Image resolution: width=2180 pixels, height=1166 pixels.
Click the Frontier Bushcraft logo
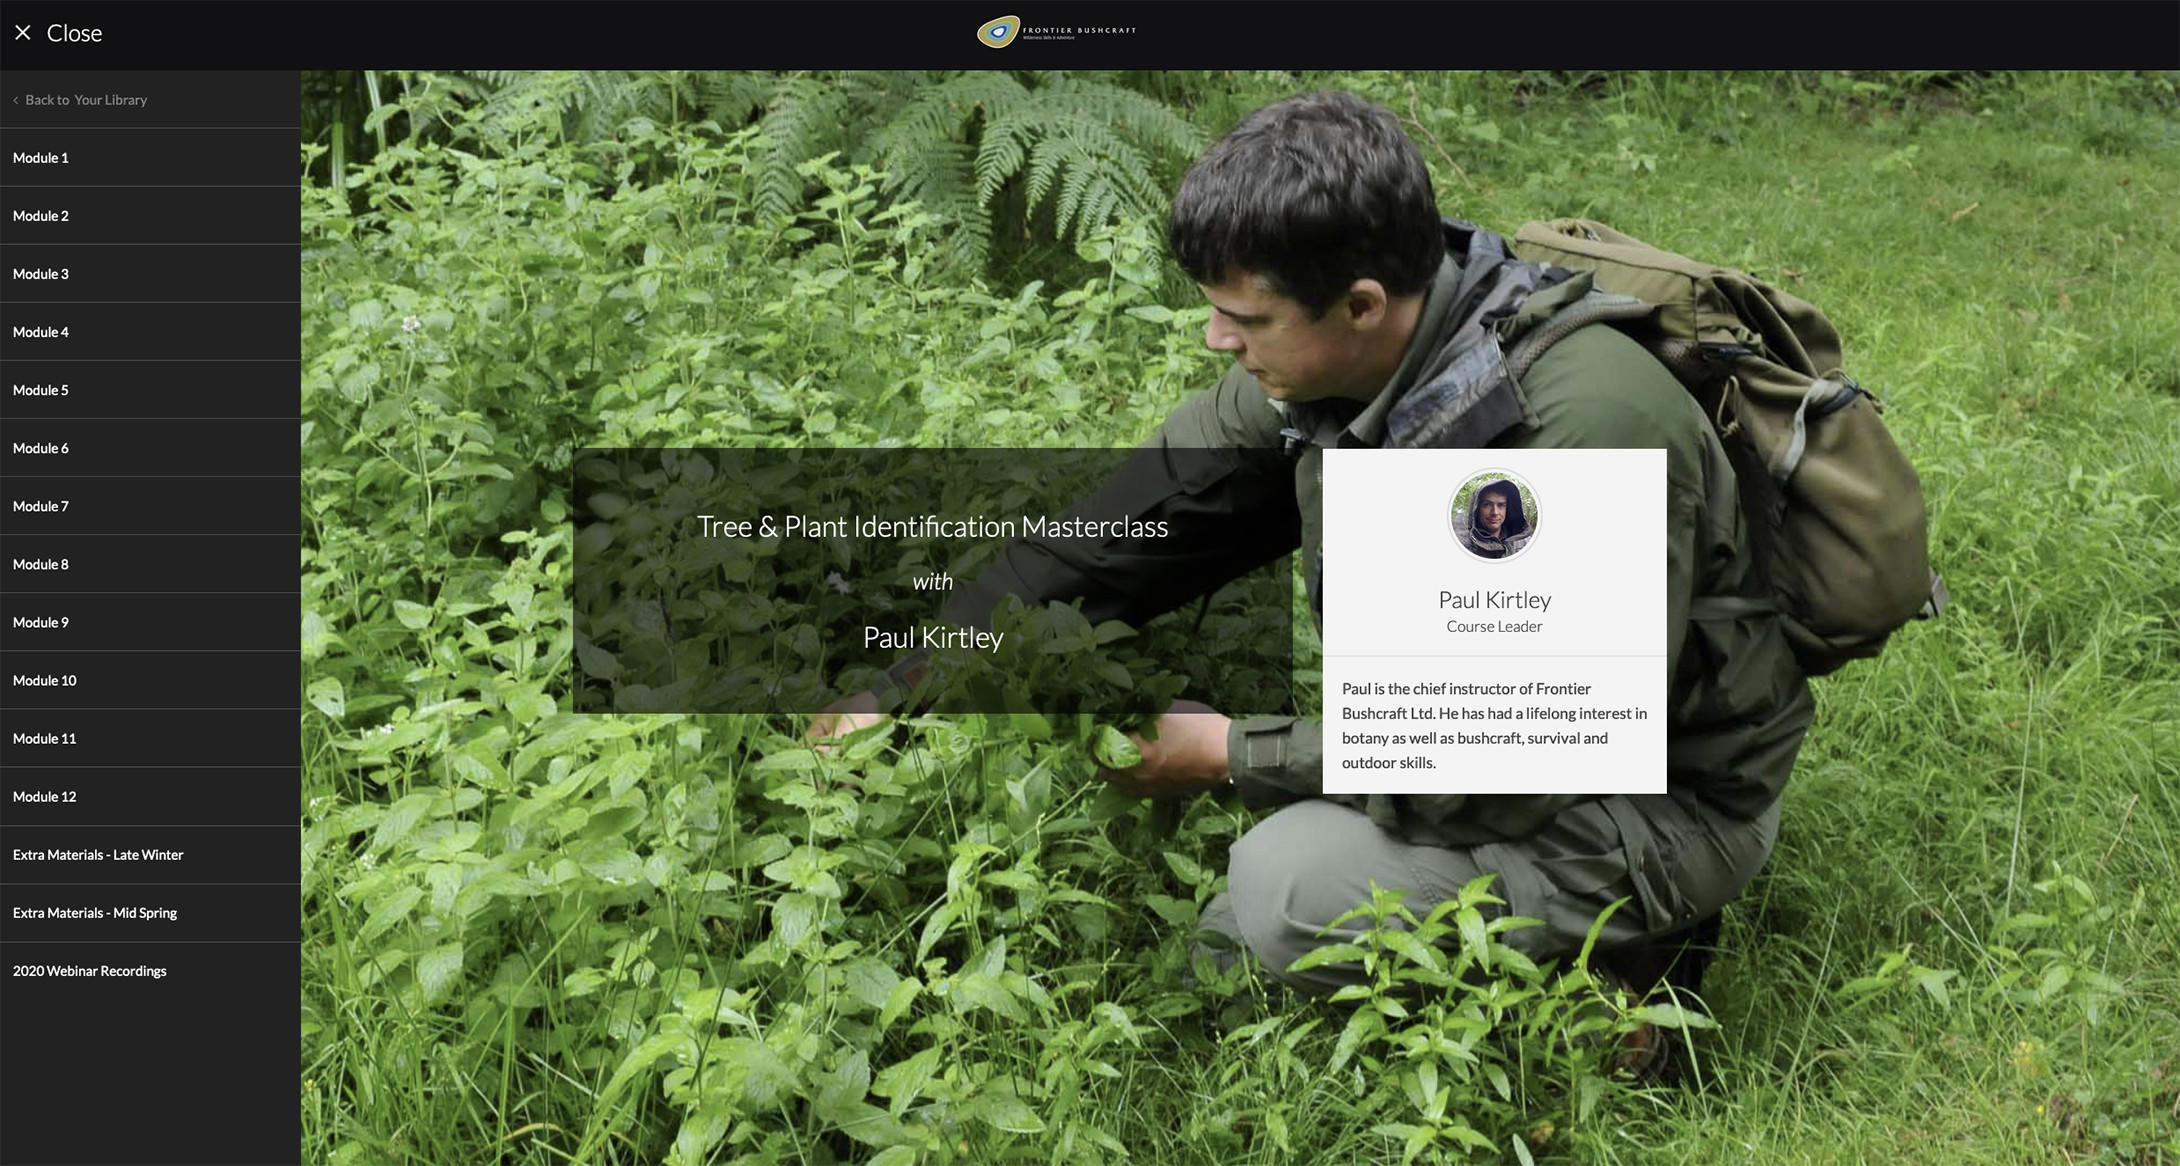click(x=1056, y=32)
